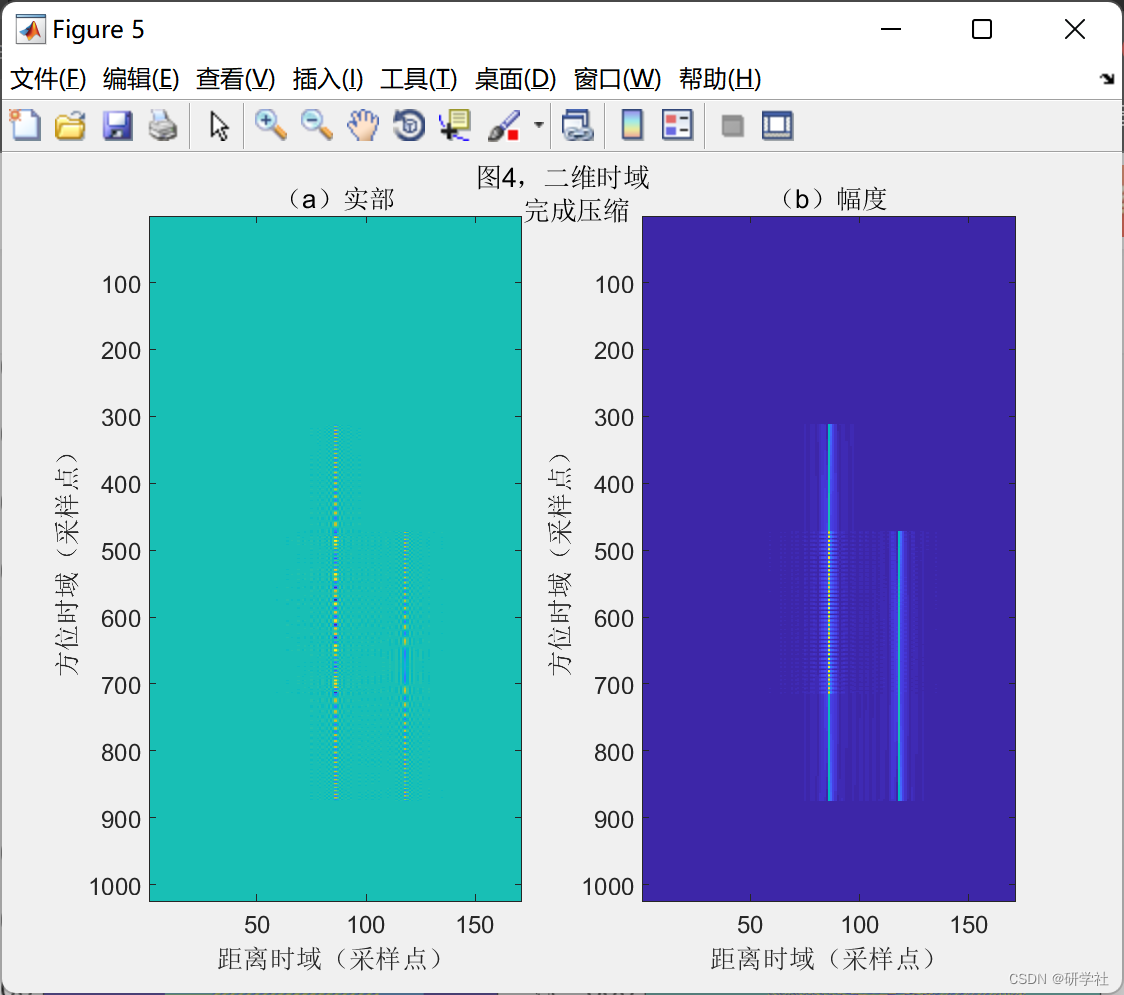Enable the Zoom Out tool
The width and height of the screenshot is (1124, 995).
pyautogui.click(x=317, y=125)
